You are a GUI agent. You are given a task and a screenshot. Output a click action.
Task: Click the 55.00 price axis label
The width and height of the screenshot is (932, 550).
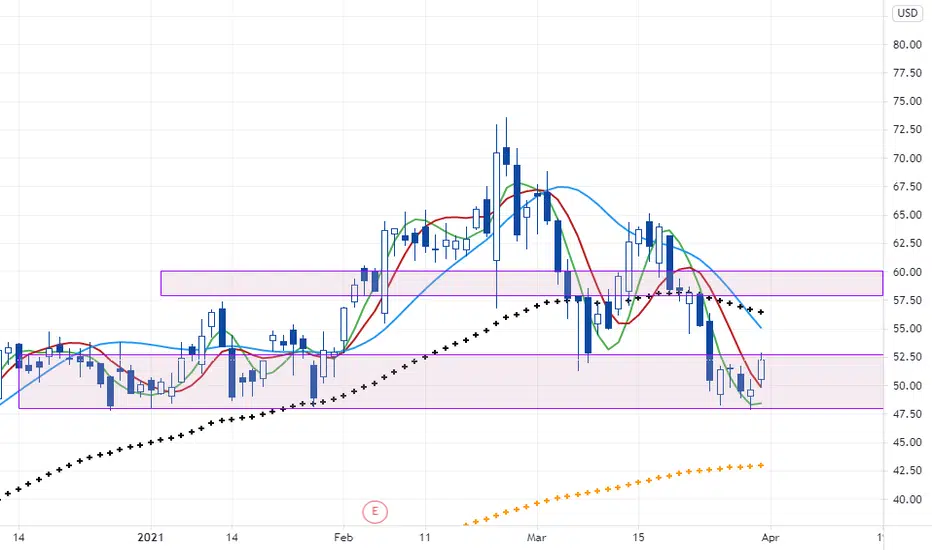[x=907, y=329]
